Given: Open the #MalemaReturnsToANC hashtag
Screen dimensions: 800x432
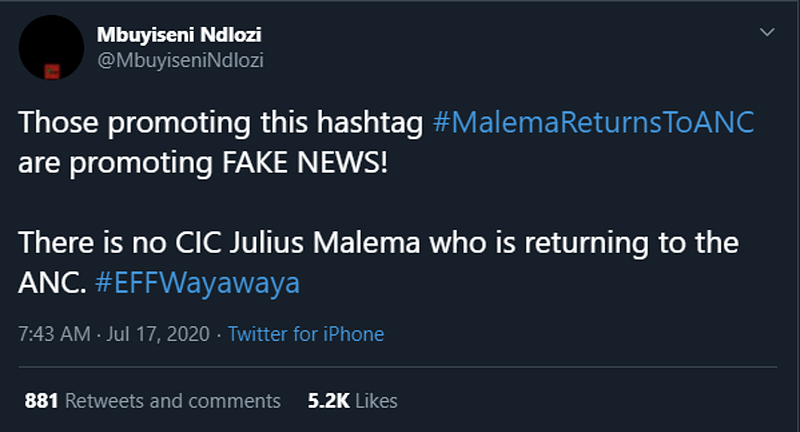Looking at the screenshot, I should (594, 122).
